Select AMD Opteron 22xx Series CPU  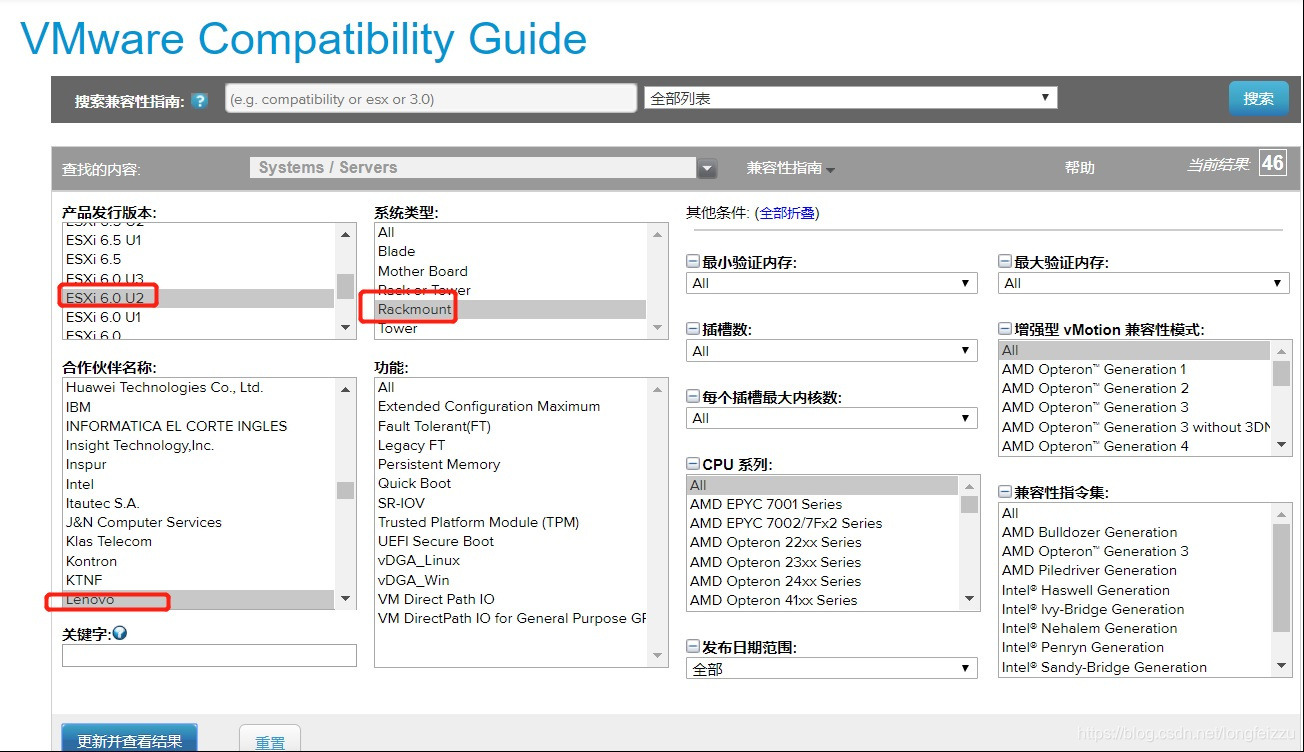pos(823,543)
